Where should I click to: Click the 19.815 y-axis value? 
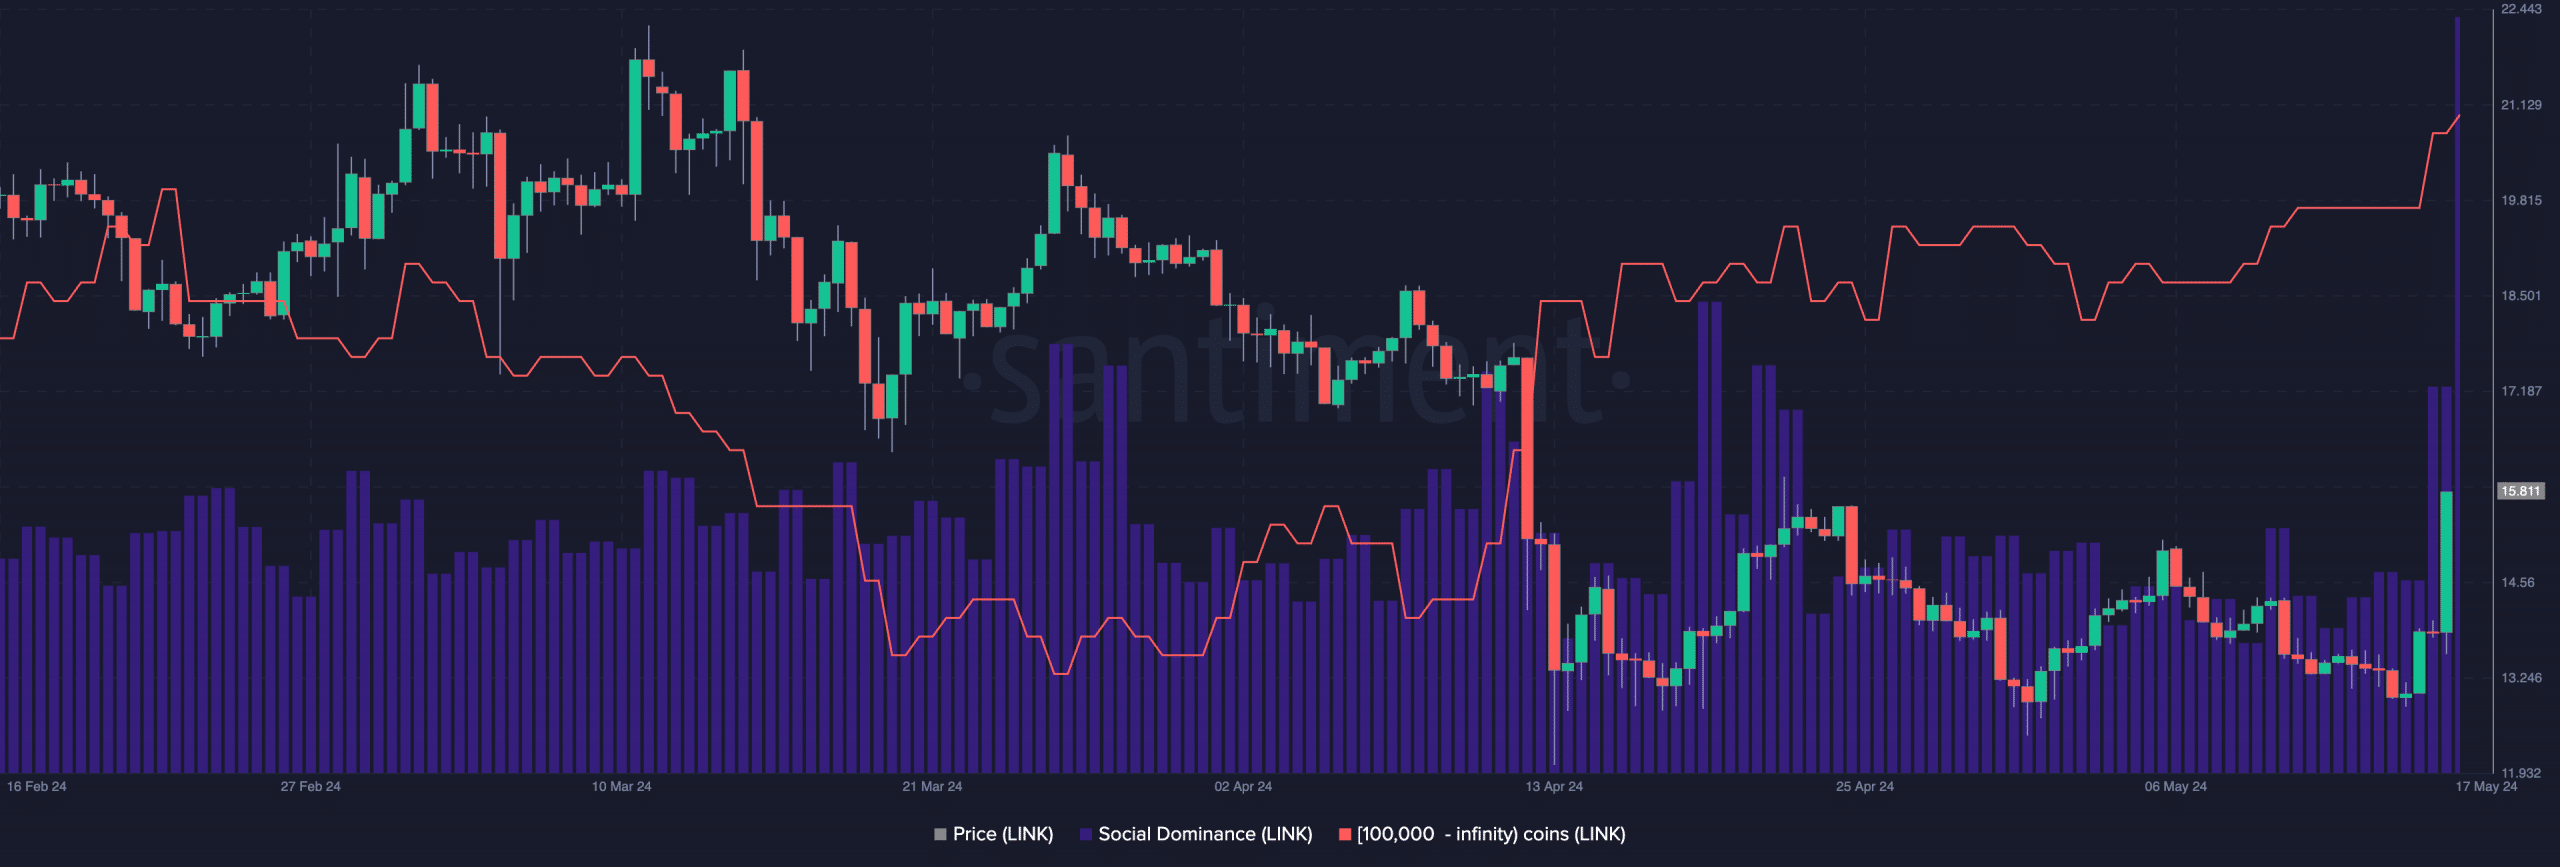2521,200
